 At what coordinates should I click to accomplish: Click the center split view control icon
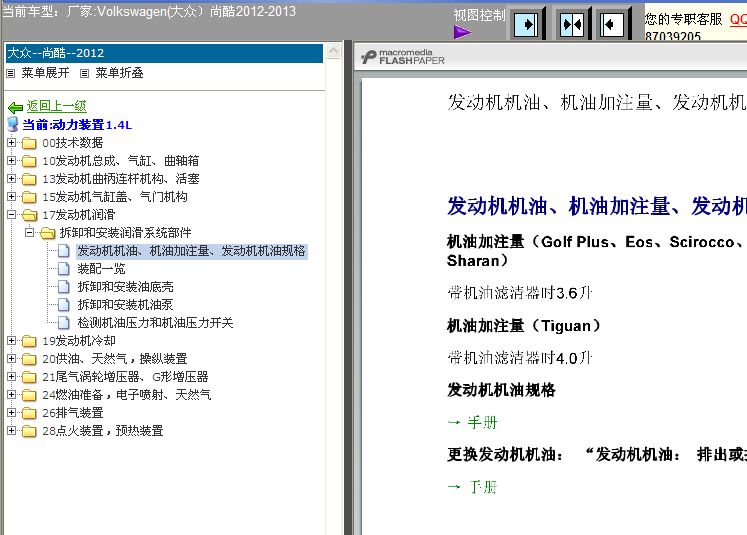(x=571, y=24)
